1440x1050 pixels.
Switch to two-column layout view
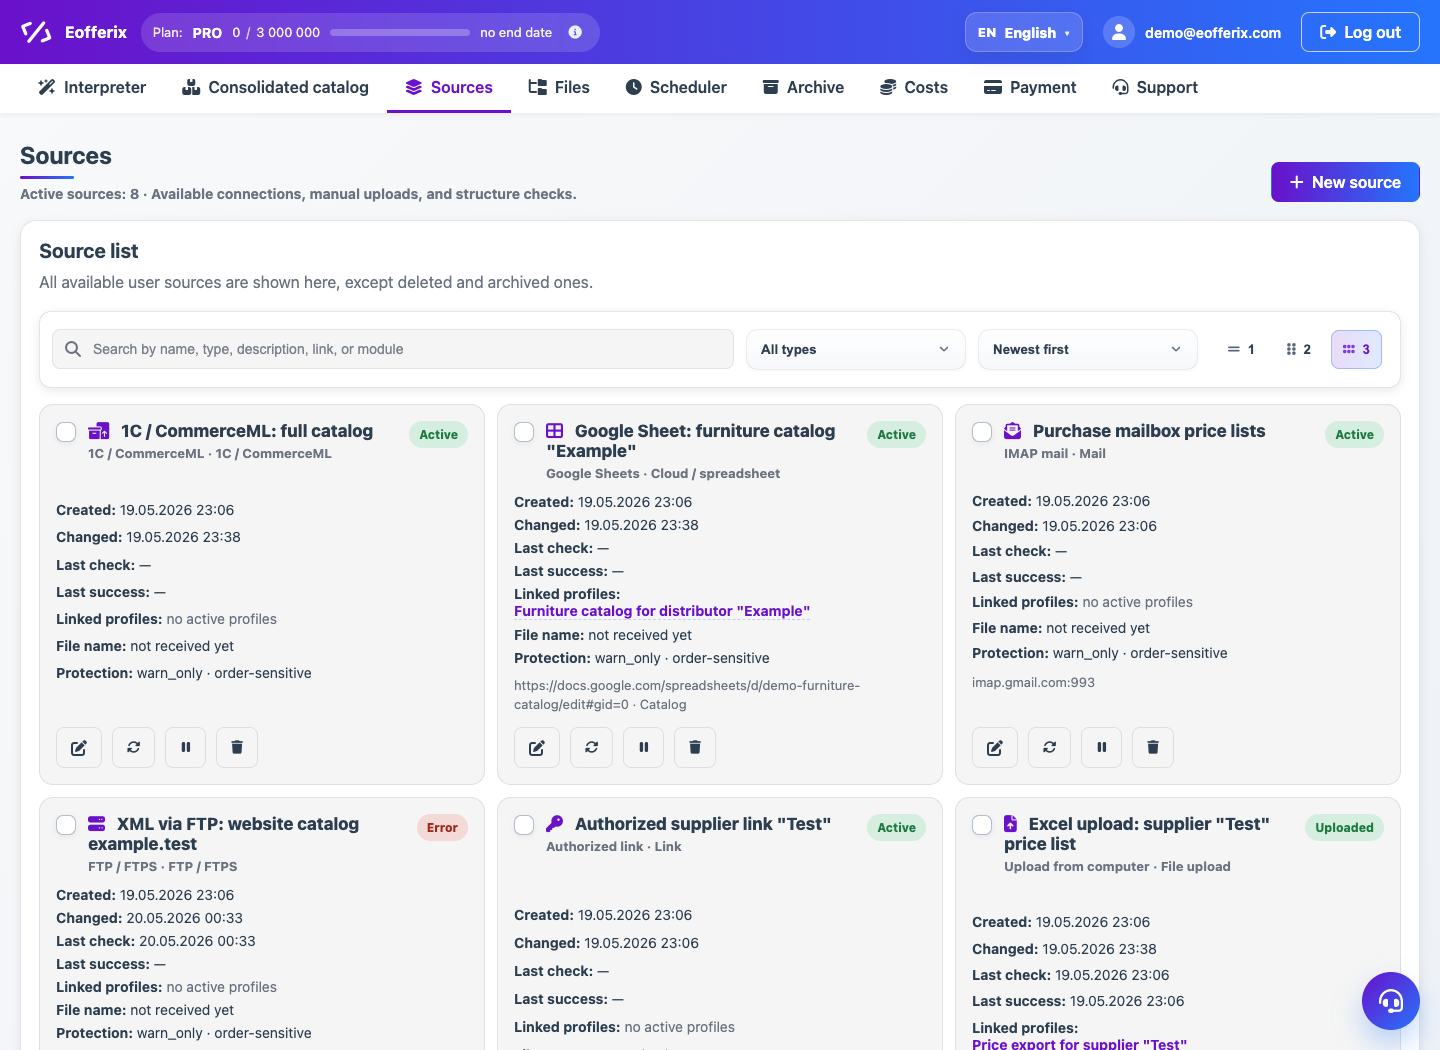click(x=1298, y=349)
